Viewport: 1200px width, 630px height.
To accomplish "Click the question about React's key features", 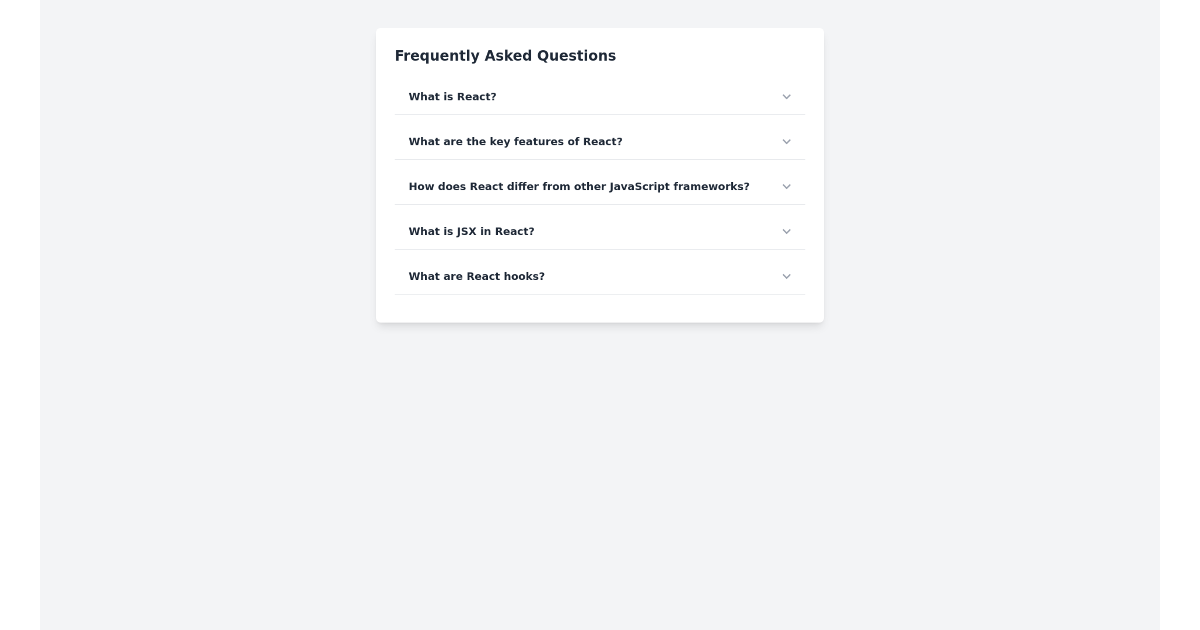I will pyautogui.click(x=515, y=141).
